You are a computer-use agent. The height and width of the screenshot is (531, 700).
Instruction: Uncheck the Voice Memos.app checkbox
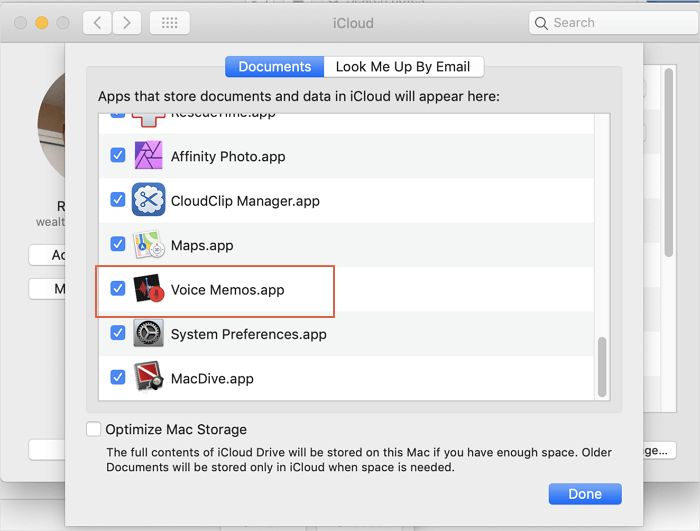coord(118,289)
